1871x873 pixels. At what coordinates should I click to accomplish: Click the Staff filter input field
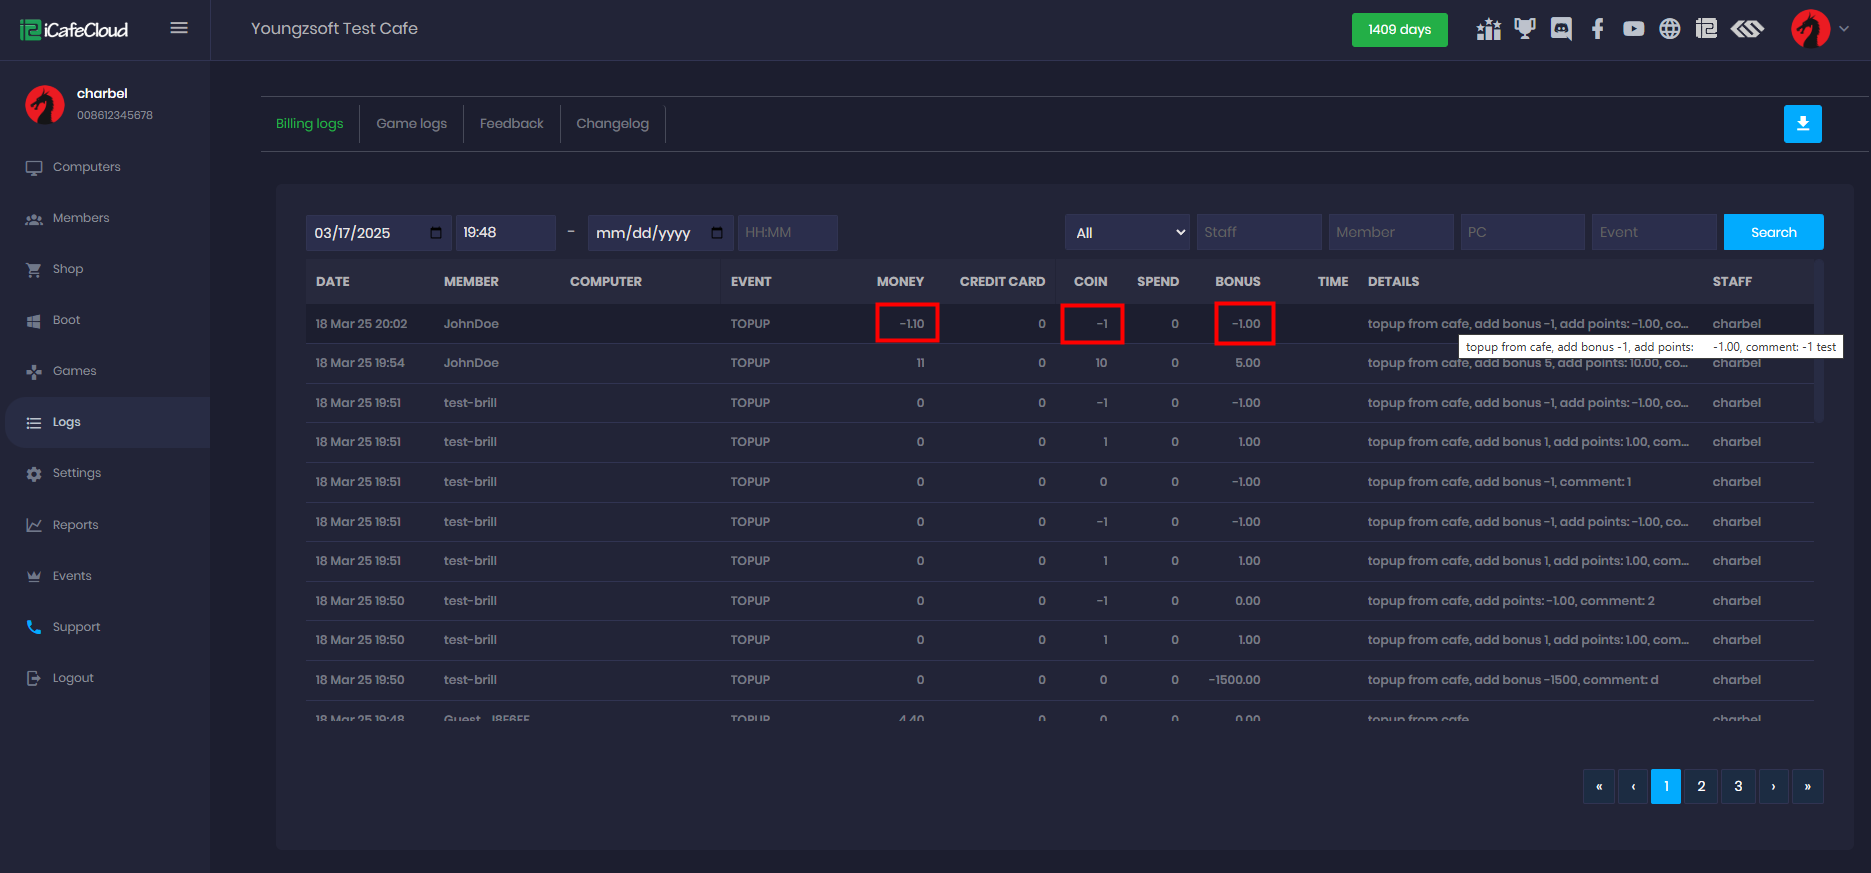(1258, 233)
